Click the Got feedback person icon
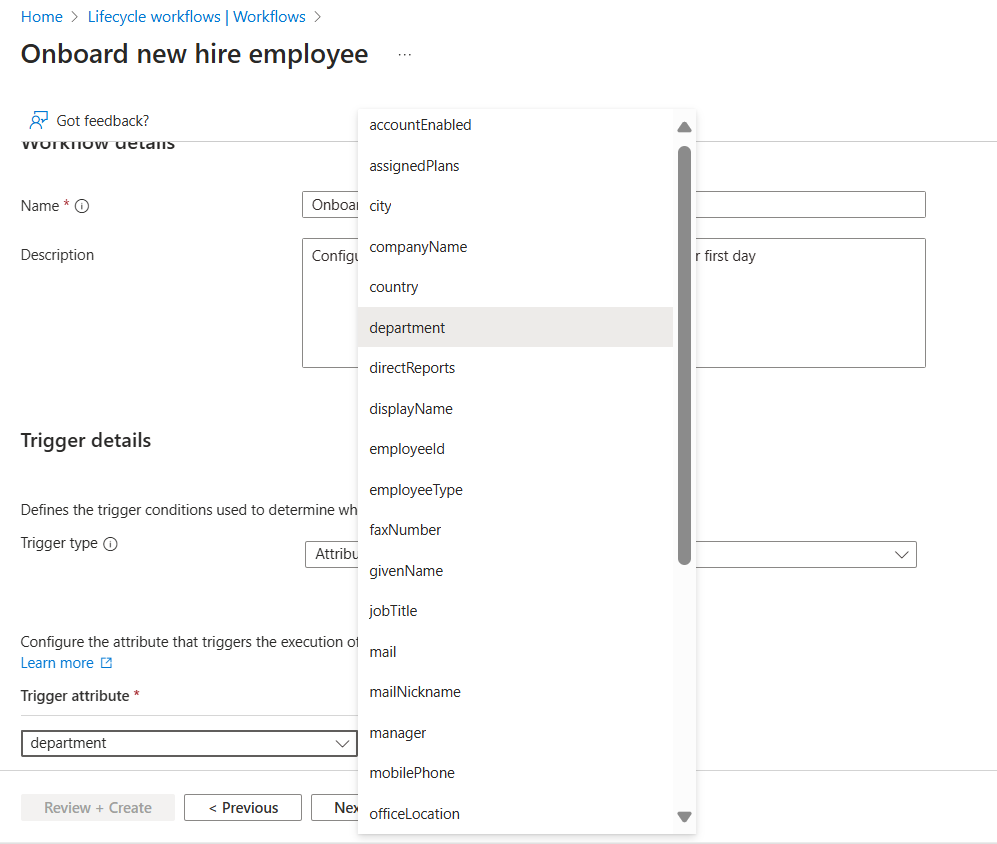 [x=39, y=120]
